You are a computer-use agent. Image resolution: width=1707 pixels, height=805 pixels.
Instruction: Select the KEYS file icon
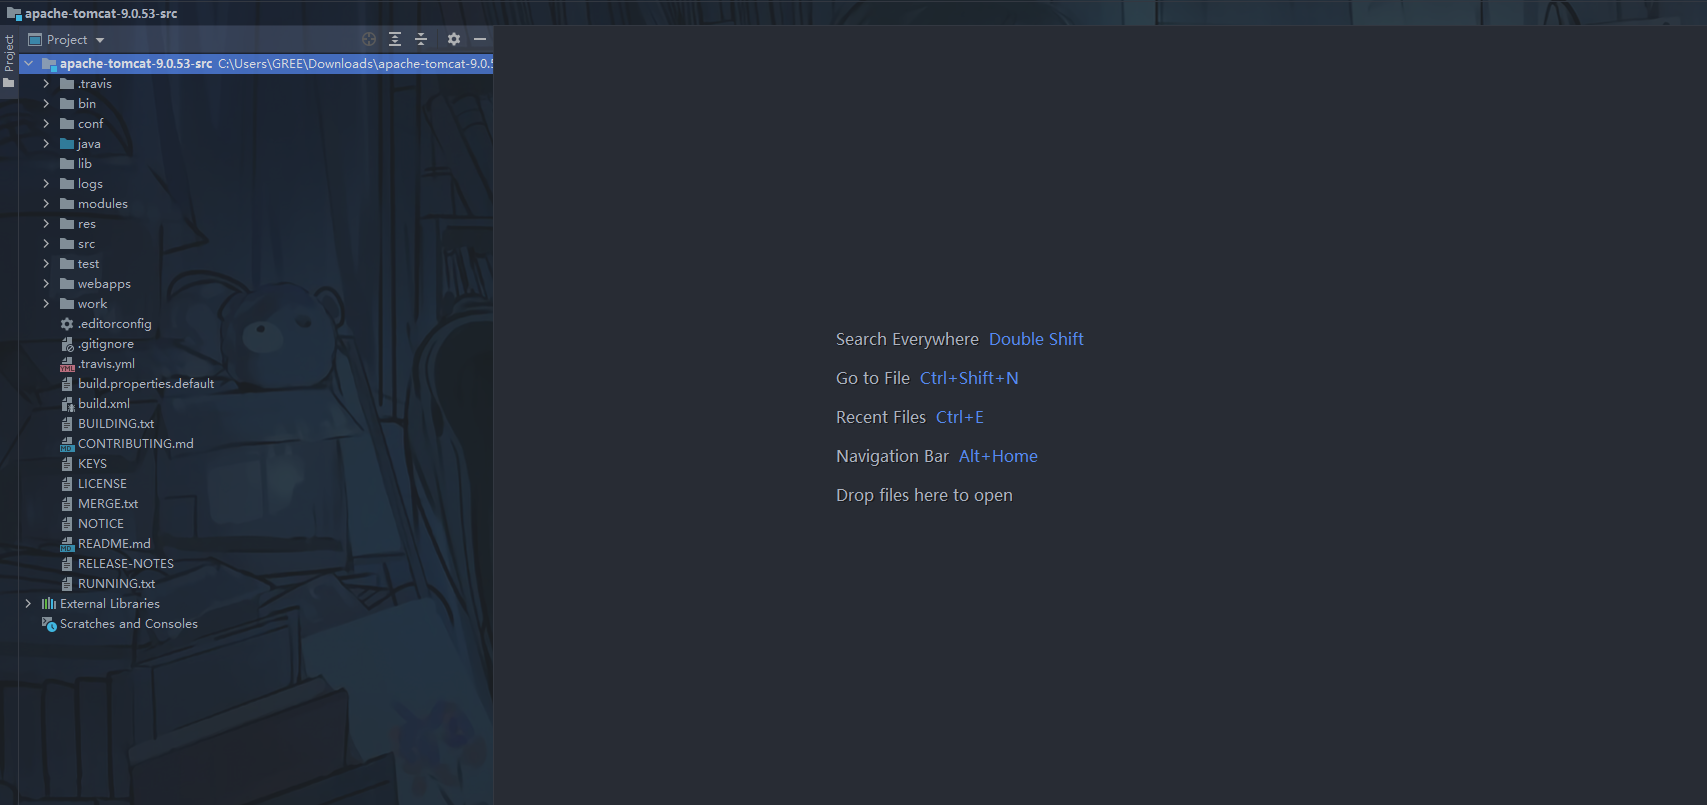(67, 464)
